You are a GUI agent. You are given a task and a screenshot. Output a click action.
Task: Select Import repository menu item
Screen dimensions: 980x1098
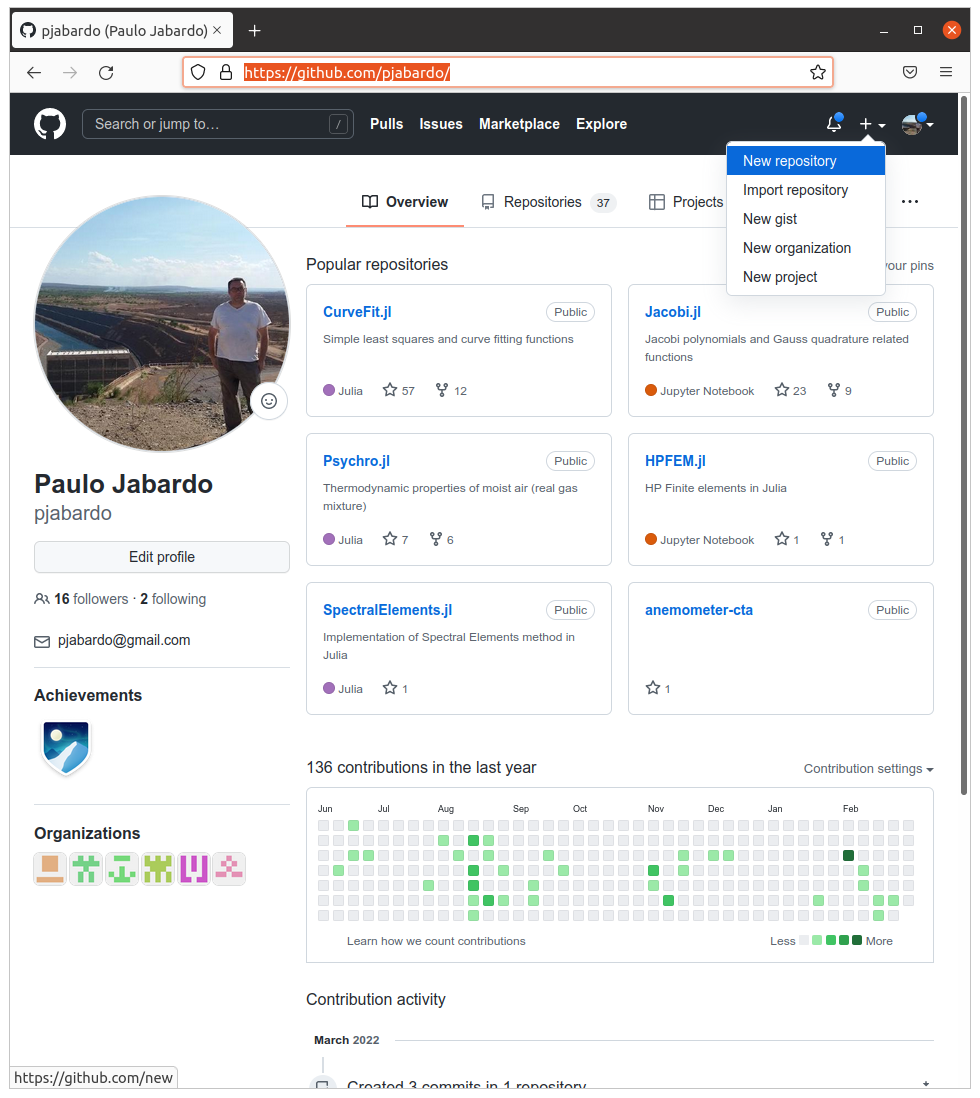point(806,190)
